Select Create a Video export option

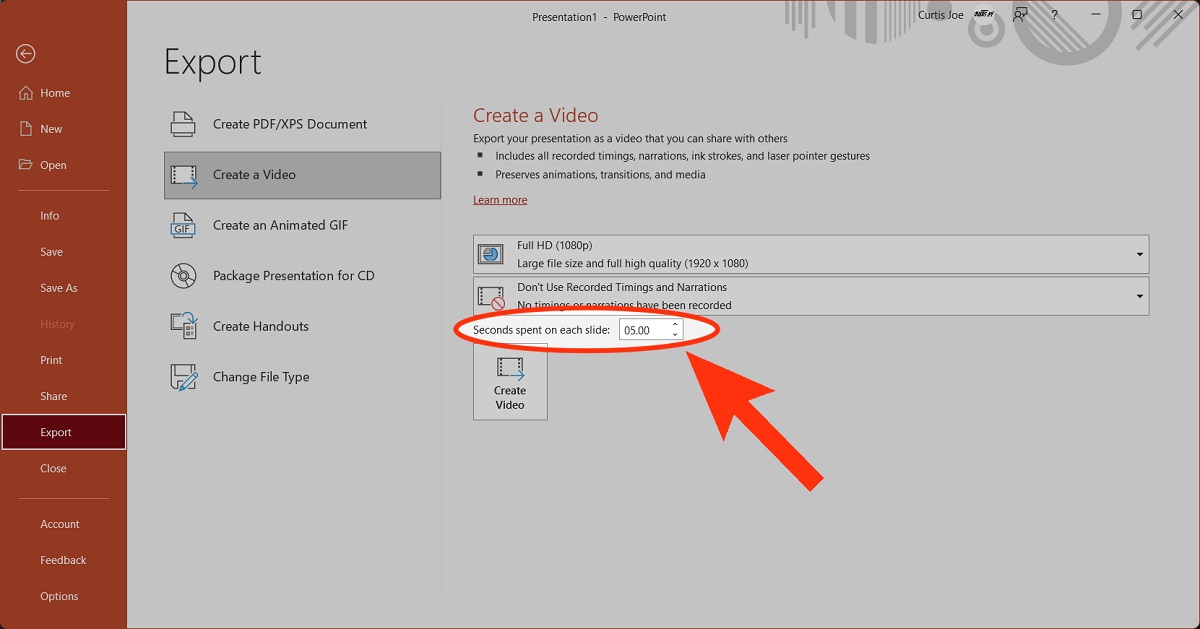point(302,175)
